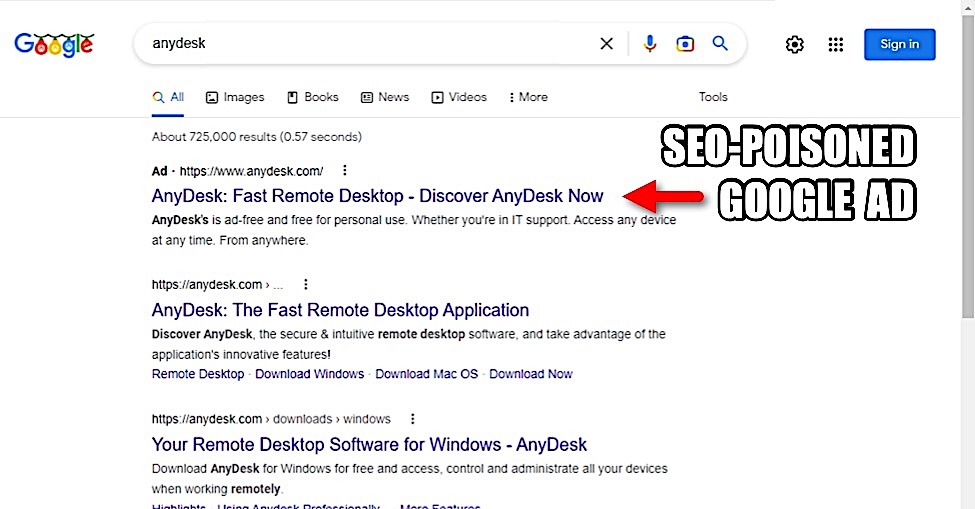Image resolution: width=975 pixels, height=509 pixels.
Task: Switch to the Images tab
Action: click(x=235, y=97)
